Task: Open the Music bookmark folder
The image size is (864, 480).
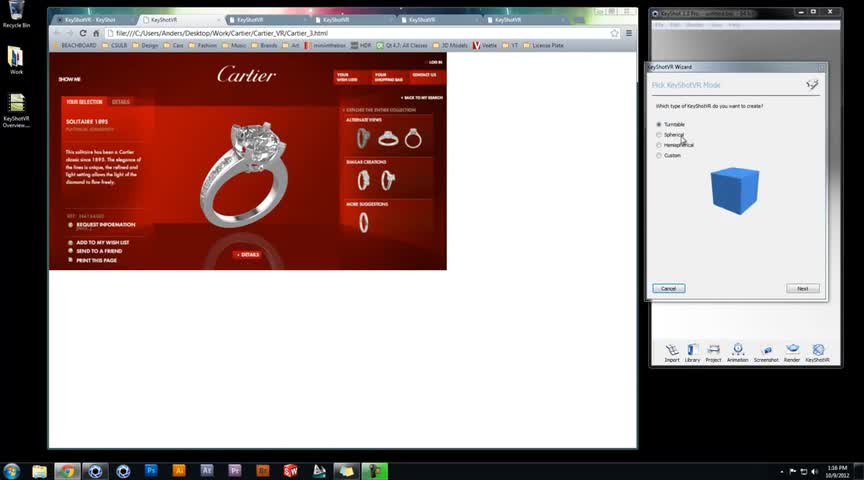Action: coord(234,46)
